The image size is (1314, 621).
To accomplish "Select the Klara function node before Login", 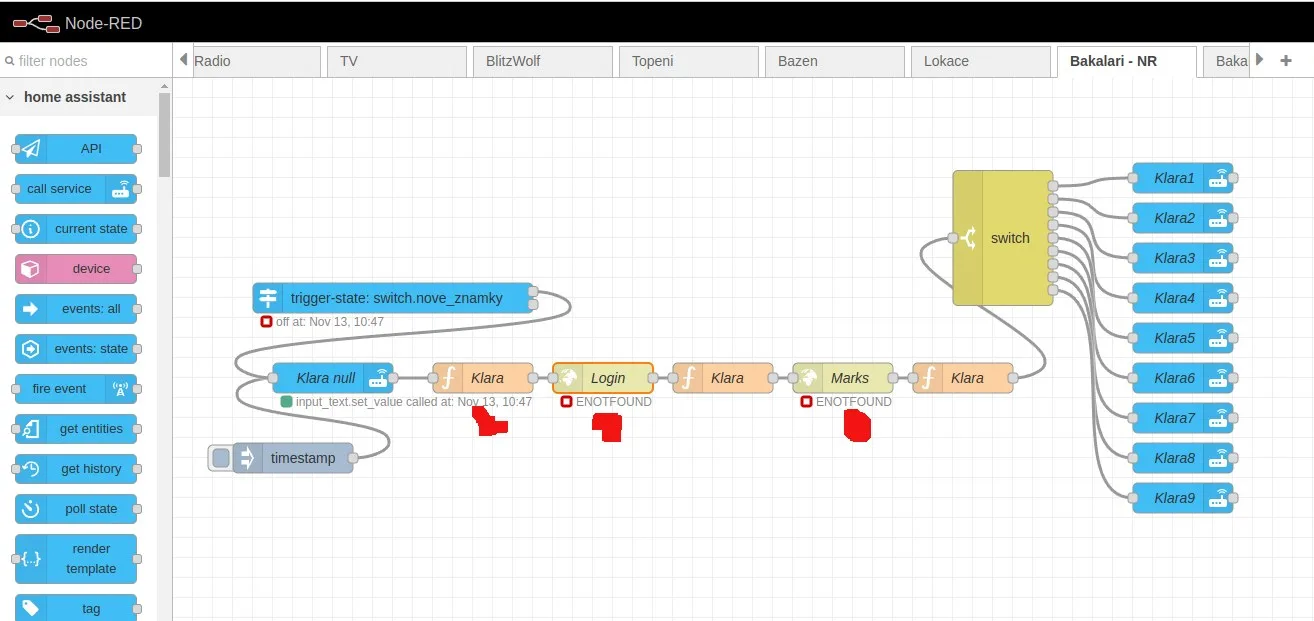I will 483,378.
